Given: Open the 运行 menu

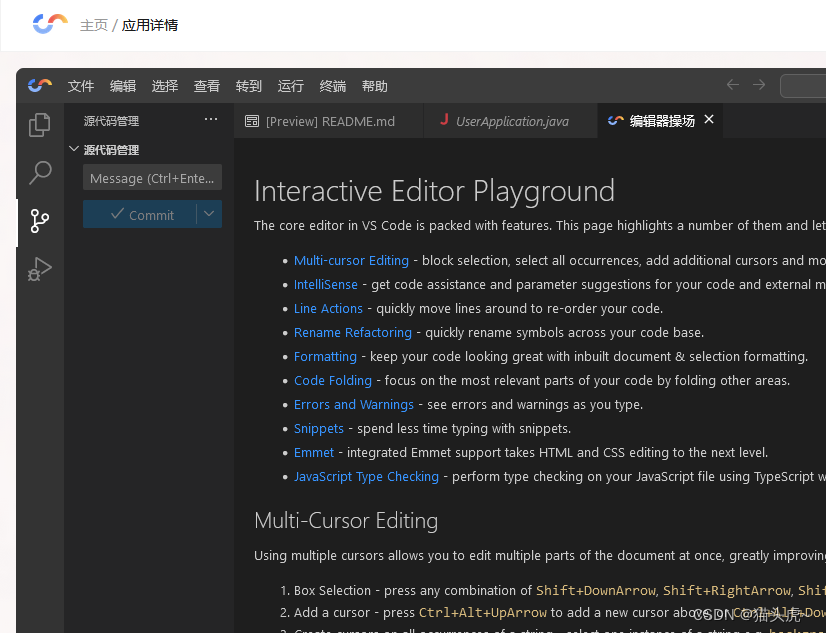Looking at the screenshot, I should click(291, 86).
